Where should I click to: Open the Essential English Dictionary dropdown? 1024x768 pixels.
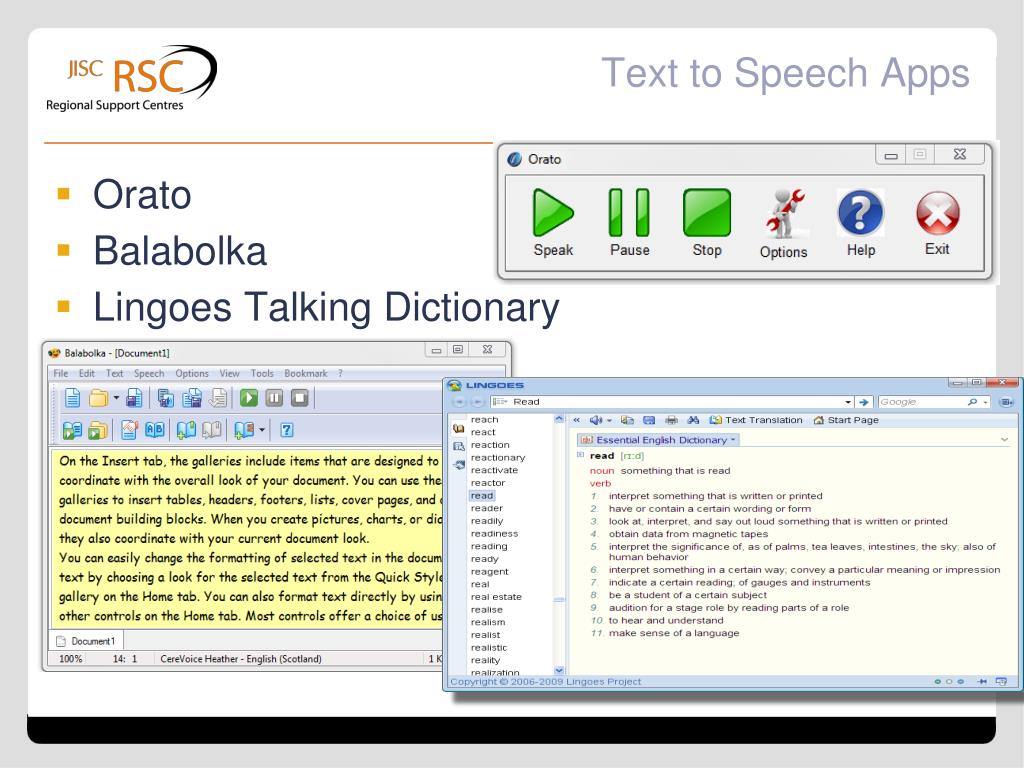click(x=658, y=440)
